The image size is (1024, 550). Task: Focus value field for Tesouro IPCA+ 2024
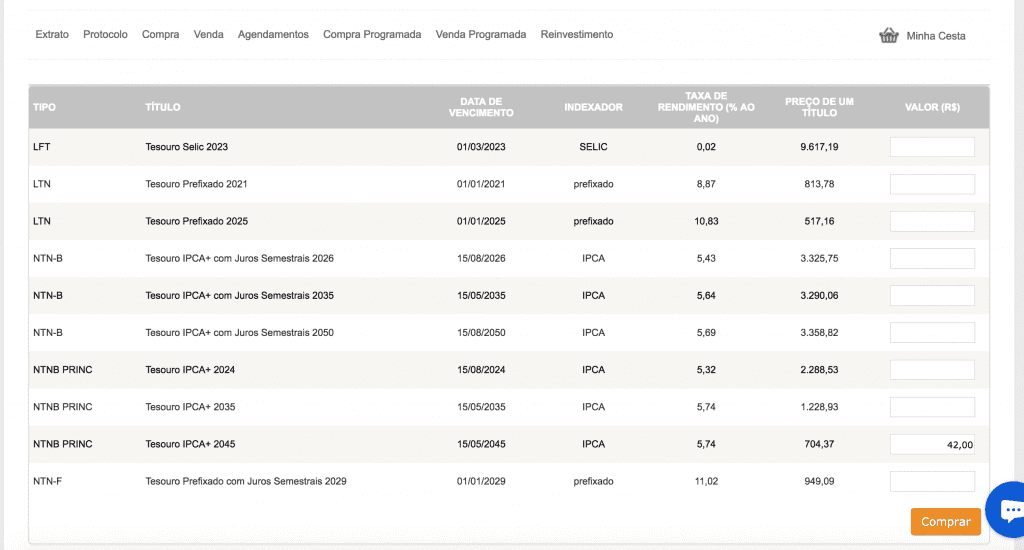point(932,370)
